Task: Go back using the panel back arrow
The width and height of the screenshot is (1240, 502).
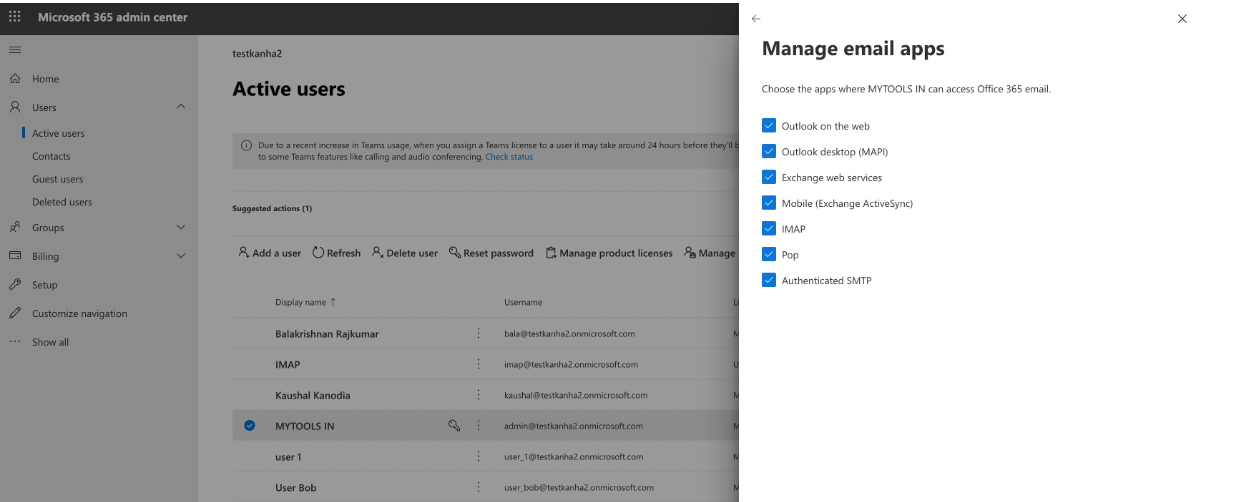Action: coord(756,18)
